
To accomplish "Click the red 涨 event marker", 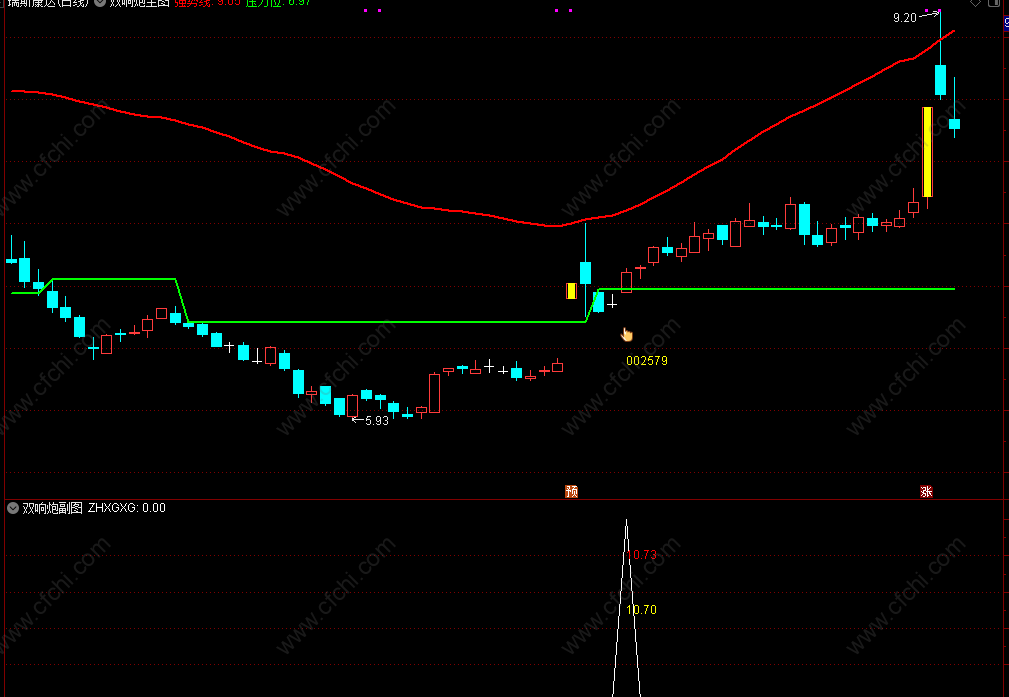I will pos(927,492).
